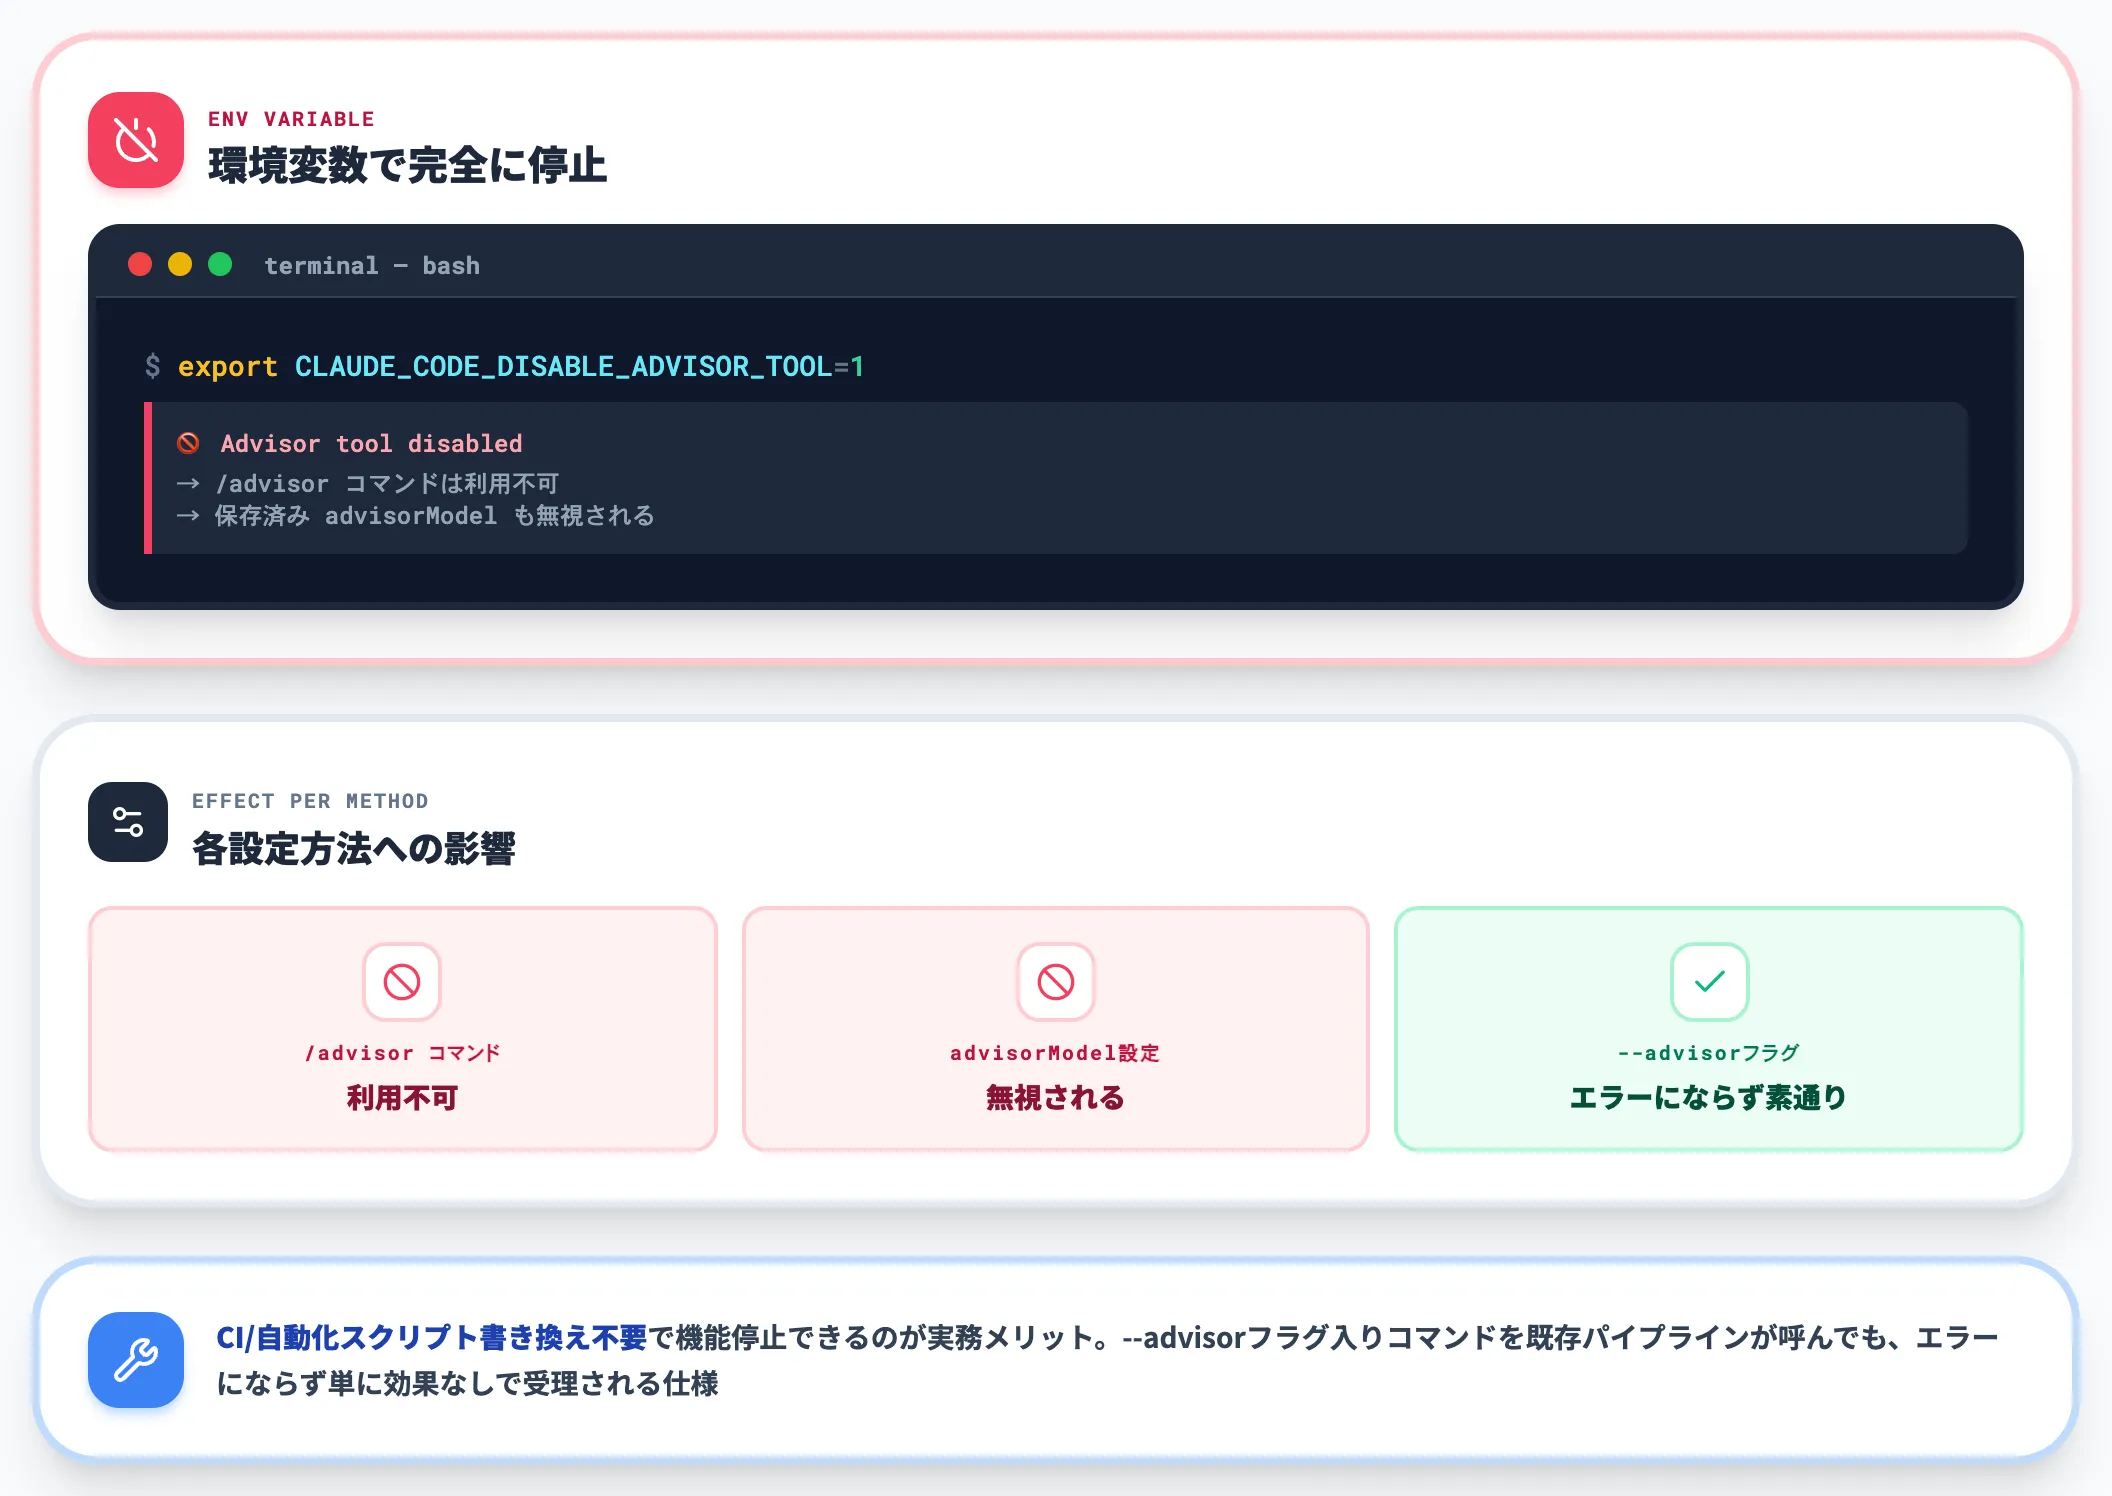The height and width of the screenshot is (1496, 2112).
Task: Click the '/advisor コマンド' card label
Action: pyautogui.click(x=403, y=1053)
